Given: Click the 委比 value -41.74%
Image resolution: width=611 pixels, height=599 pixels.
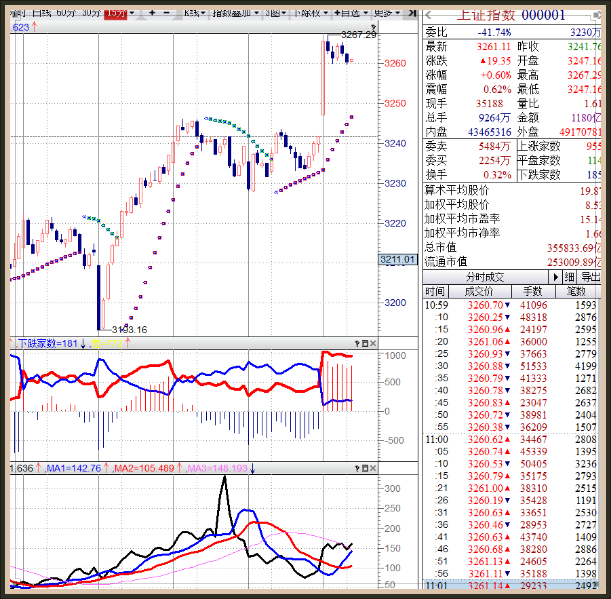Looking at the screenshot, I should point(494,32).
